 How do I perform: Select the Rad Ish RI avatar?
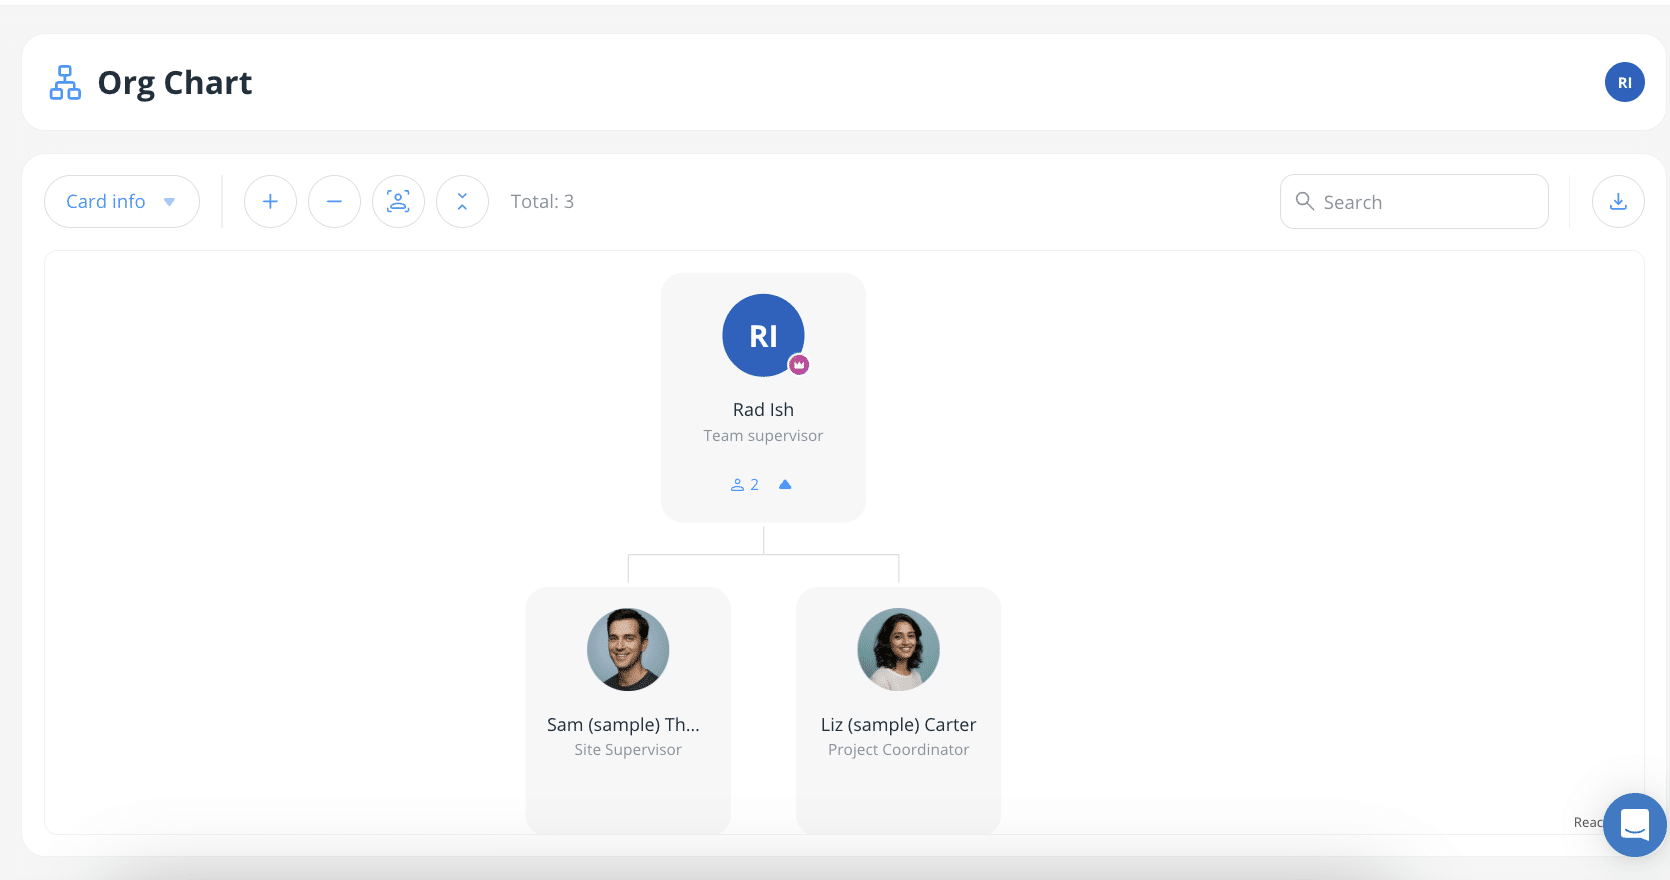[x=763, y=335]
